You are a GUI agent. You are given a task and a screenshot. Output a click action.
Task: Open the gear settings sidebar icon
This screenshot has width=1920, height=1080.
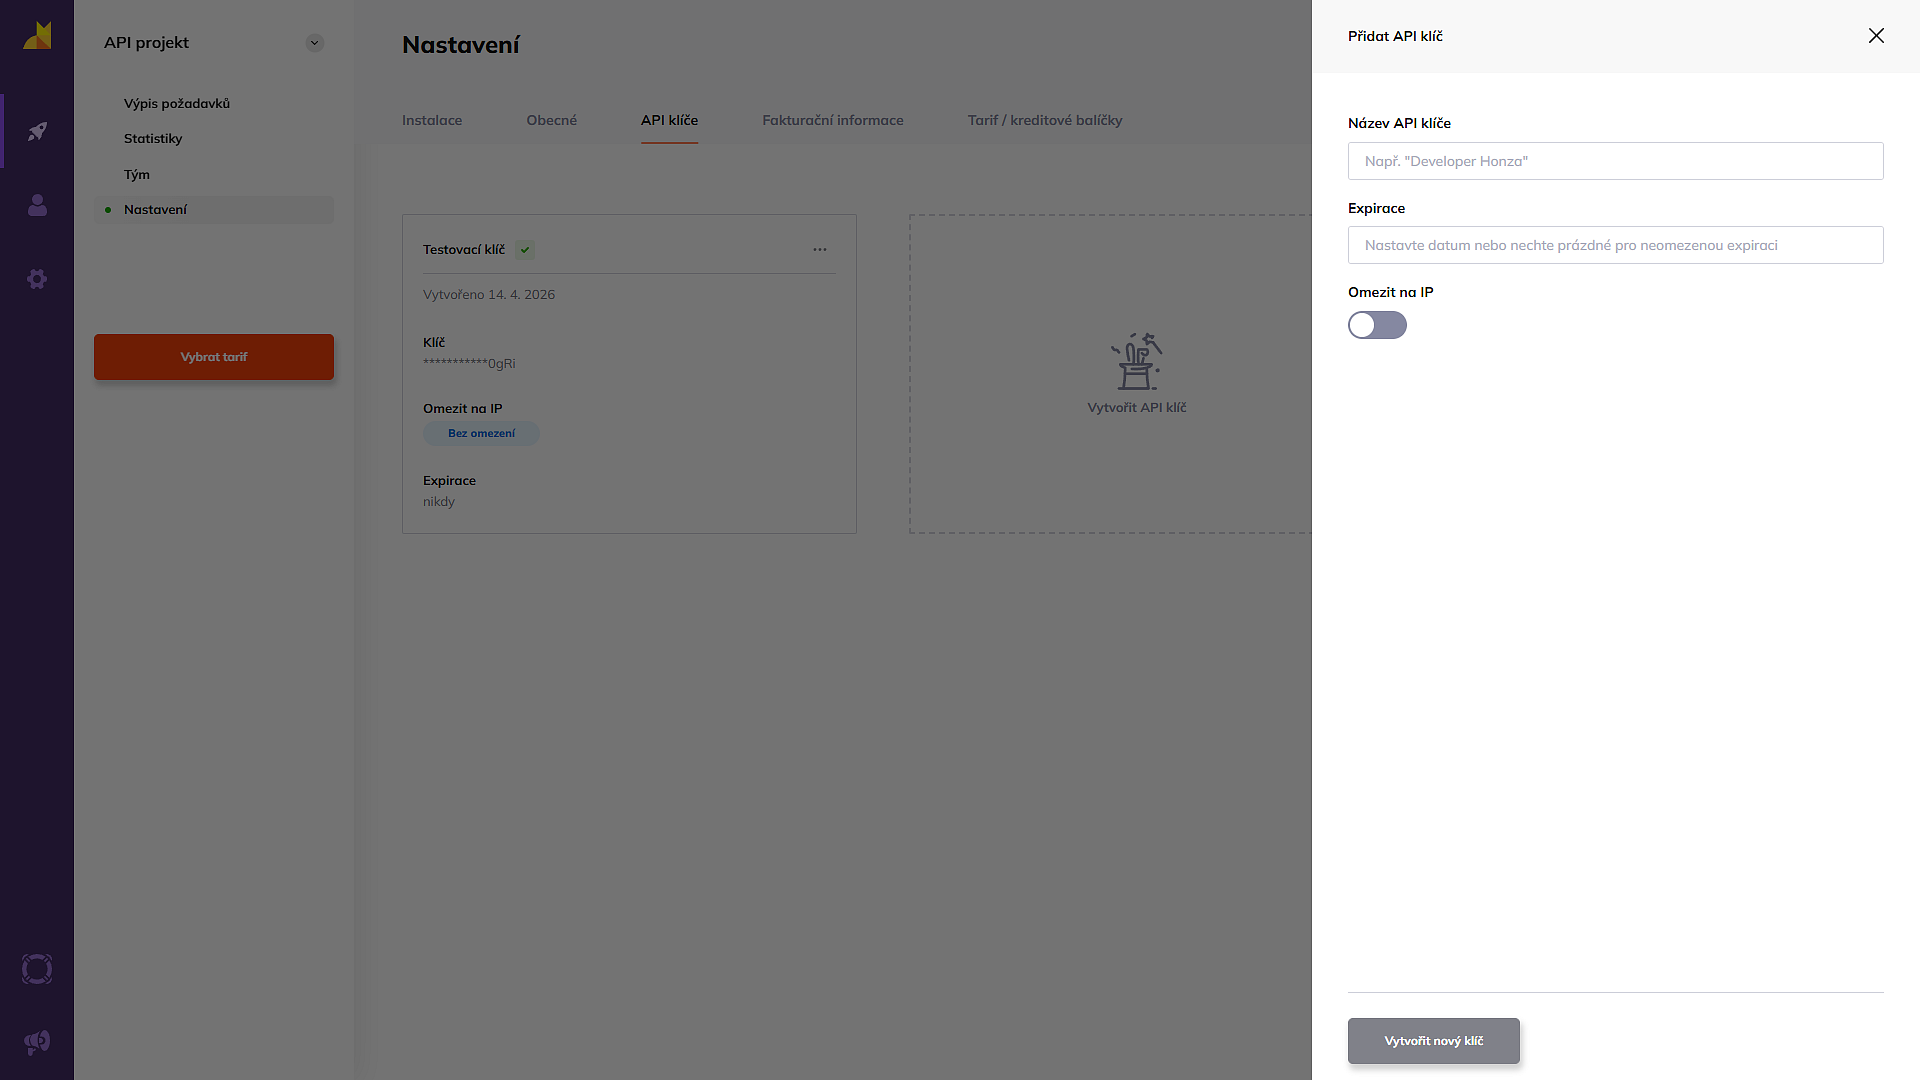pyautogui.click(x=37, y=279)
